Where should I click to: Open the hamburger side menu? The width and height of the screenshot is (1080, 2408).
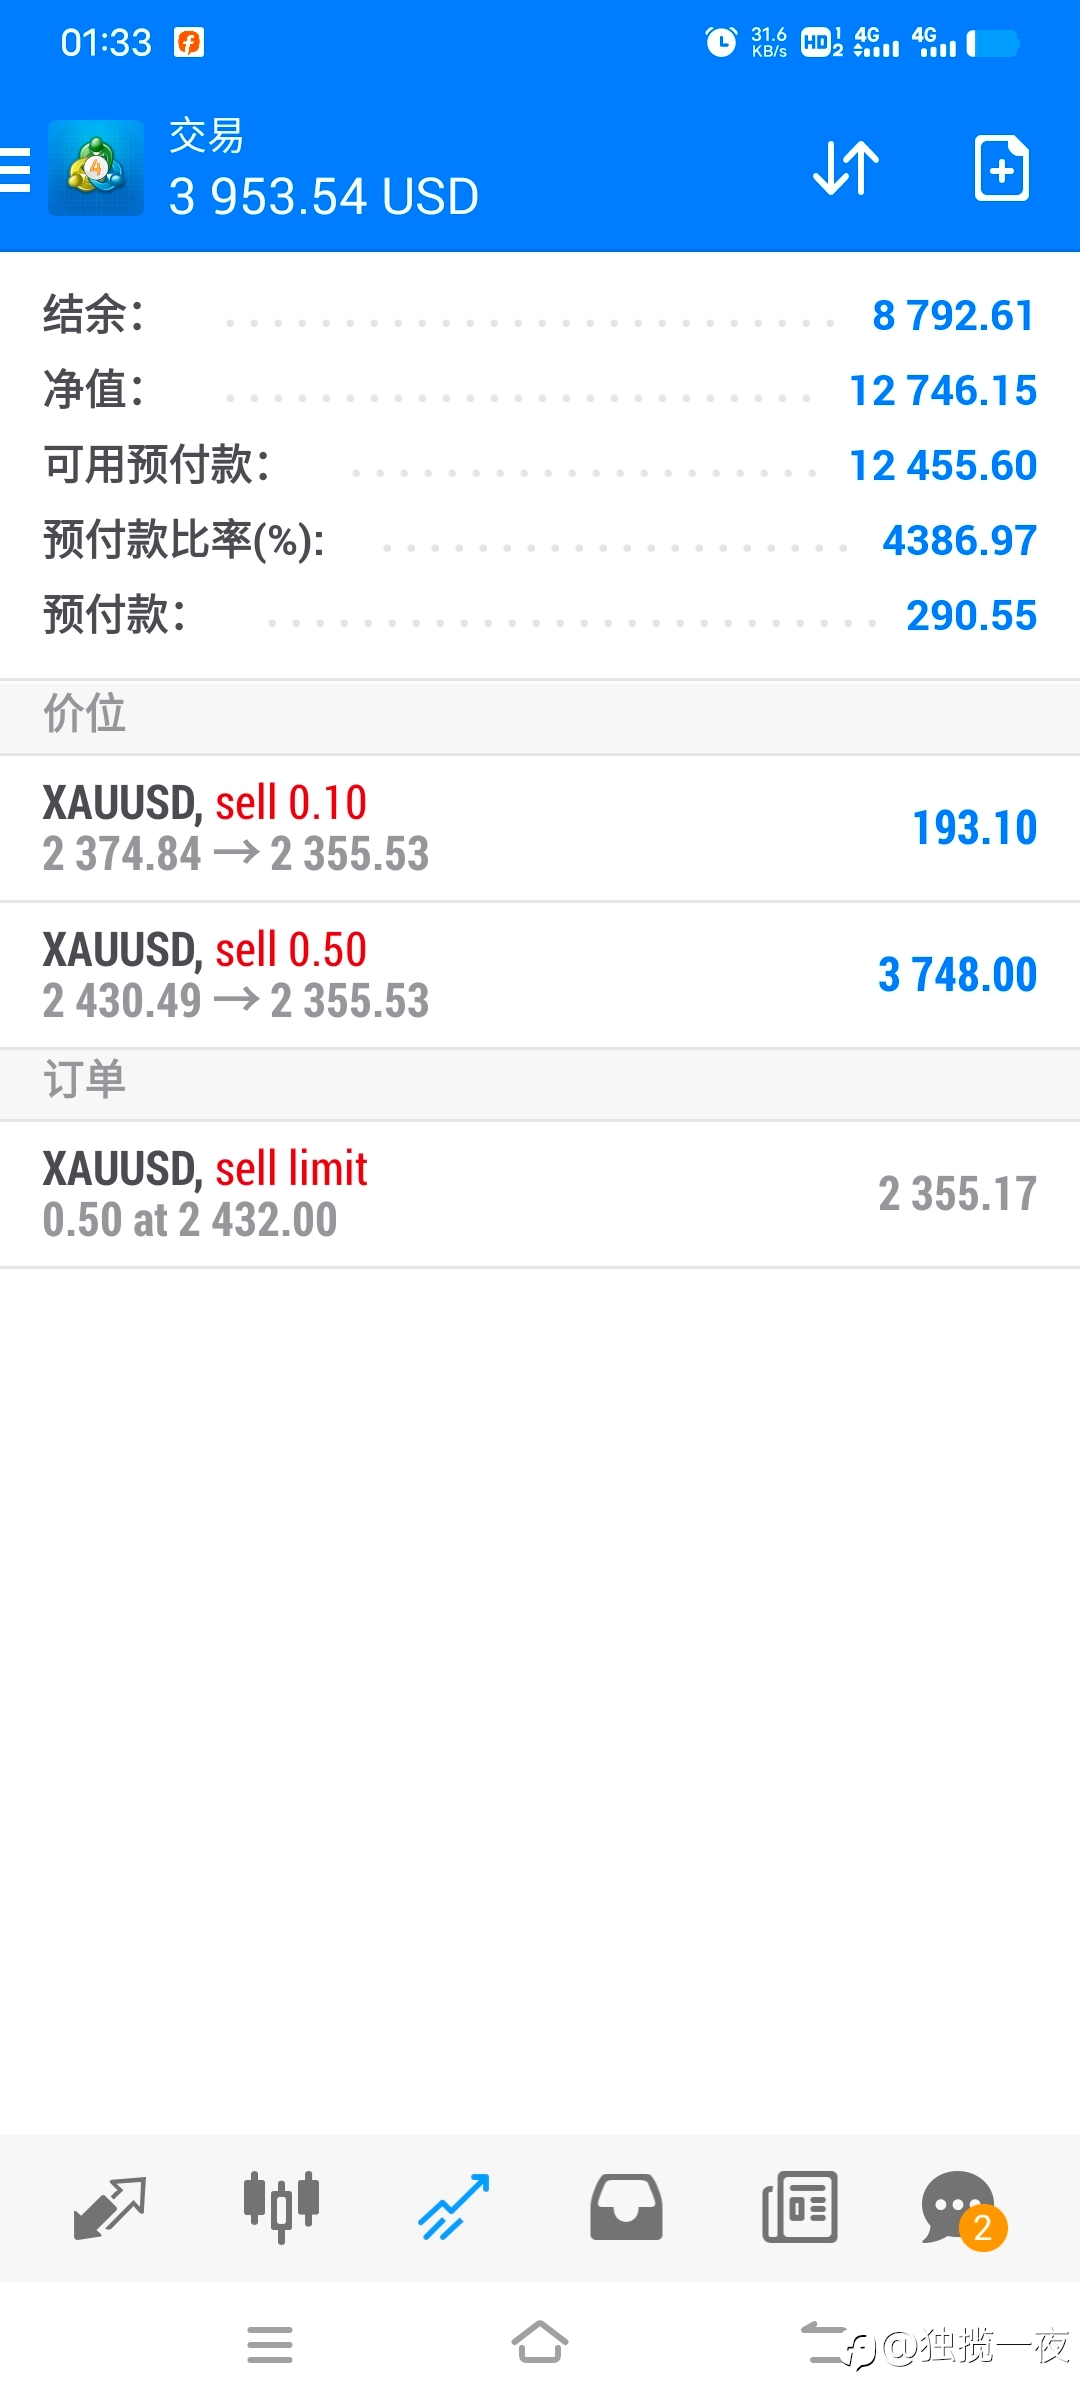(15, 169)
